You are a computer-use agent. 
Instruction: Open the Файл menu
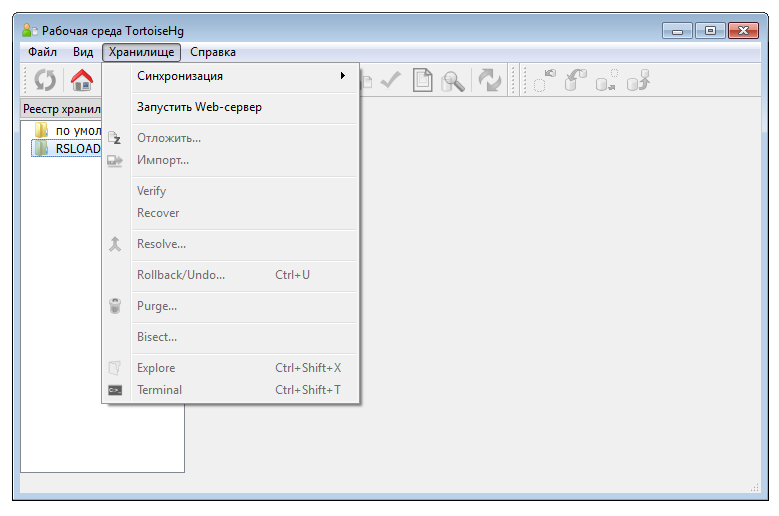coord(42,52)
